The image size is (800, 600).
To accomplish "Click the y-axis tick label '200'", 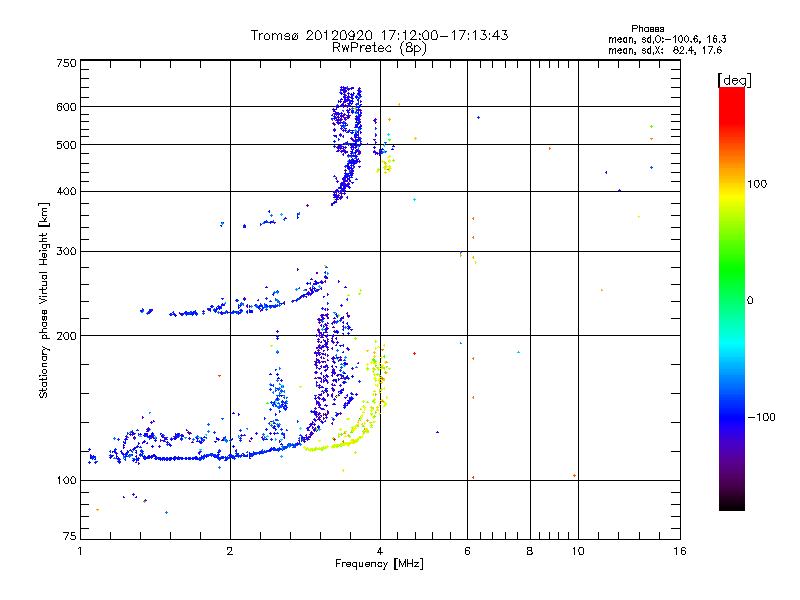I will tap(66, 336).
